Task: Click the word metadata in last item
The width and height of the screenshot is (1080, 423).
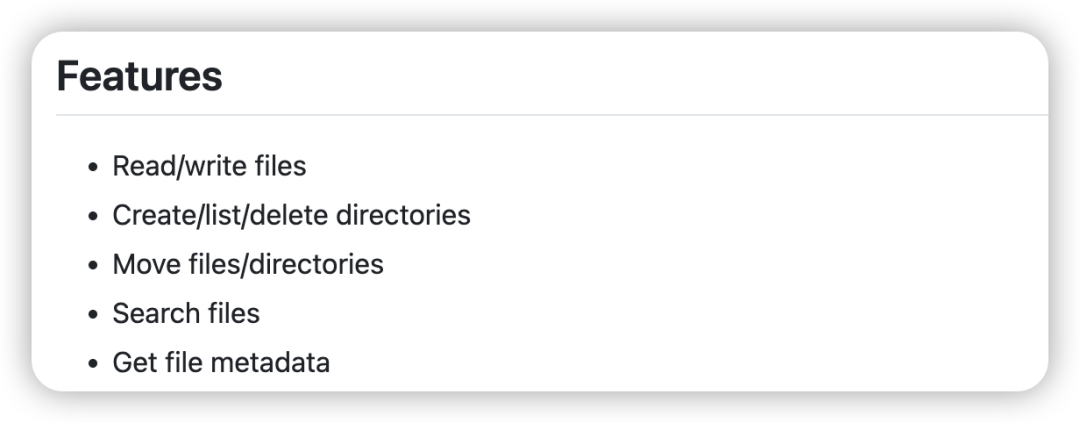Action: pos(269,362)
